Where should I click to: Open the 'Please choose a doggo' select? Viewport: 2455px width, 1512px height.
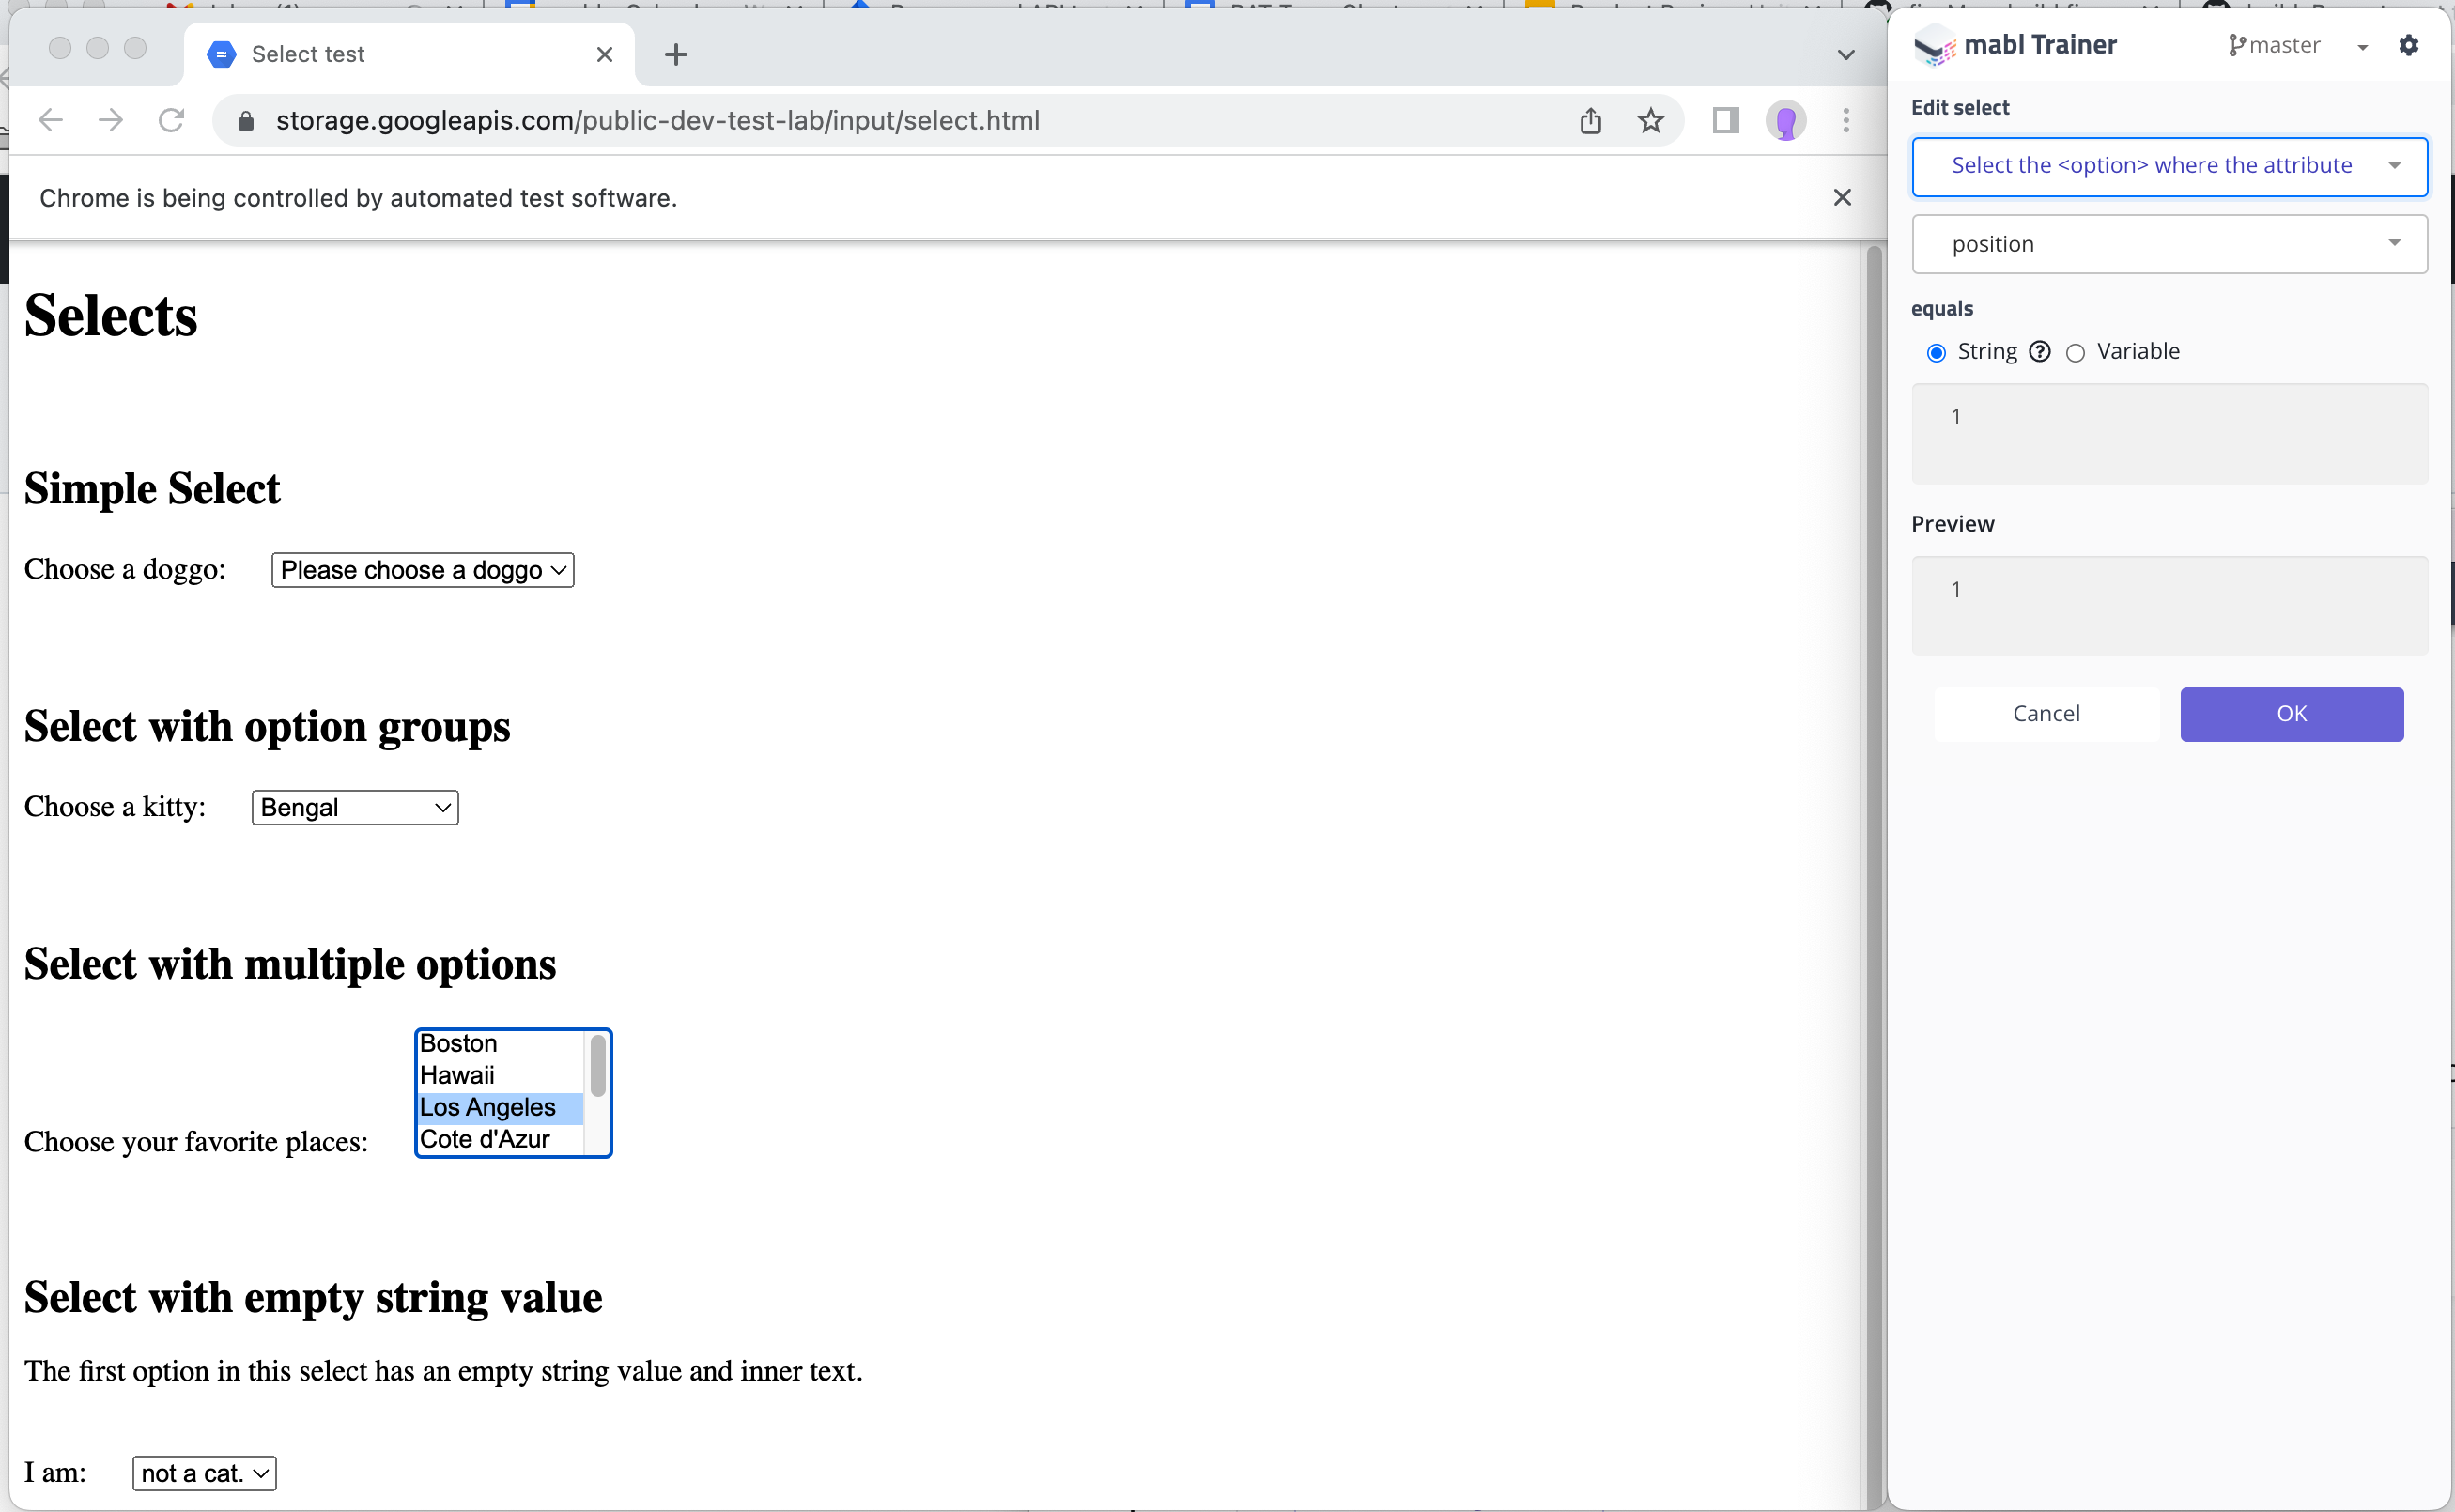pyautogui.click(x=422, y=570)
